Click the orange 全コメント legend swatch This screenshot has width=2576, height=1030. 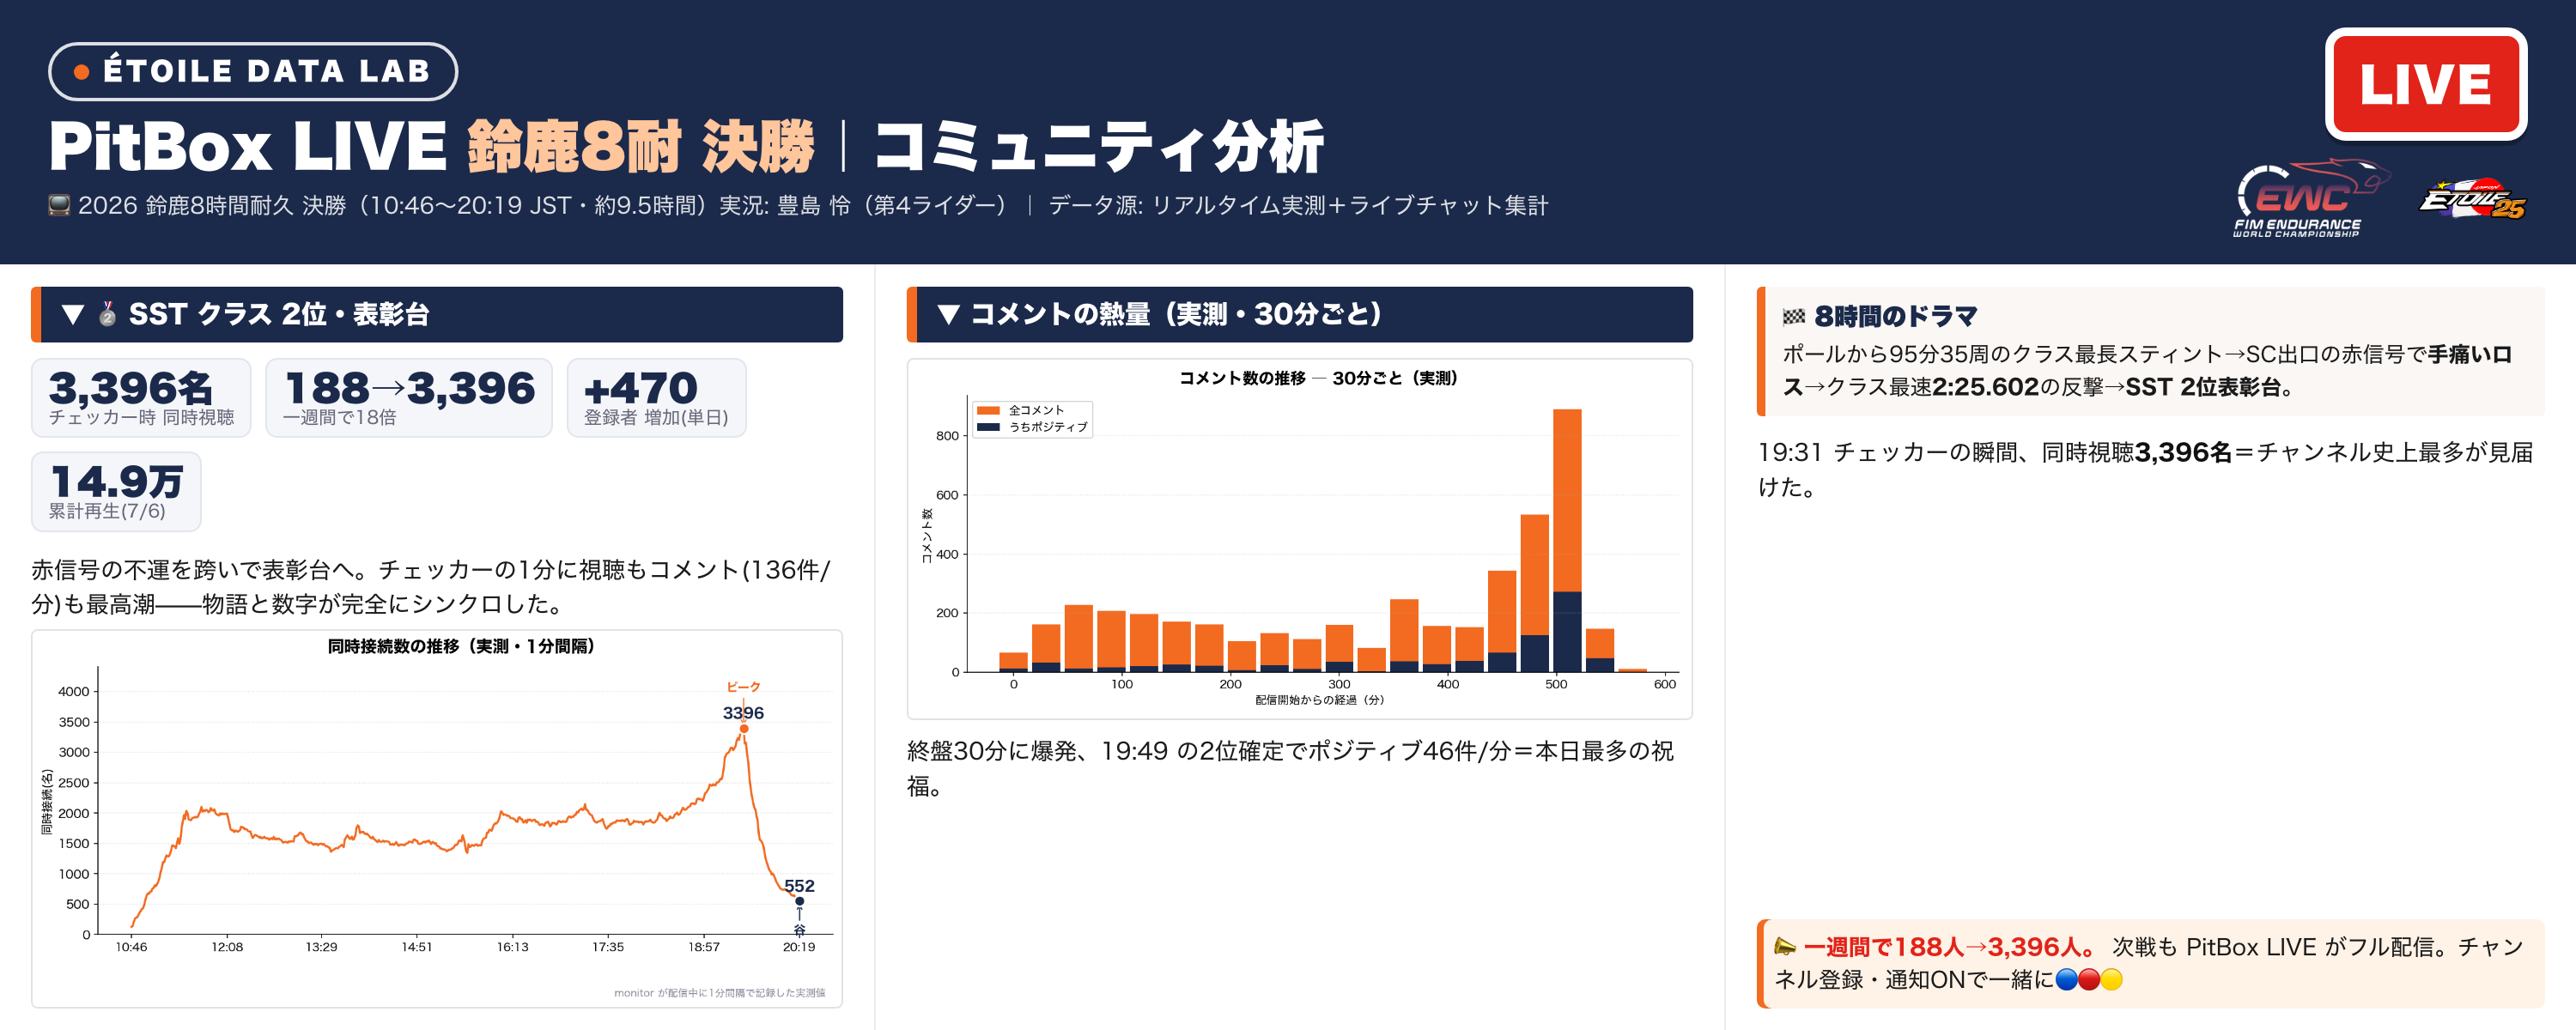[x=988, y=410]
